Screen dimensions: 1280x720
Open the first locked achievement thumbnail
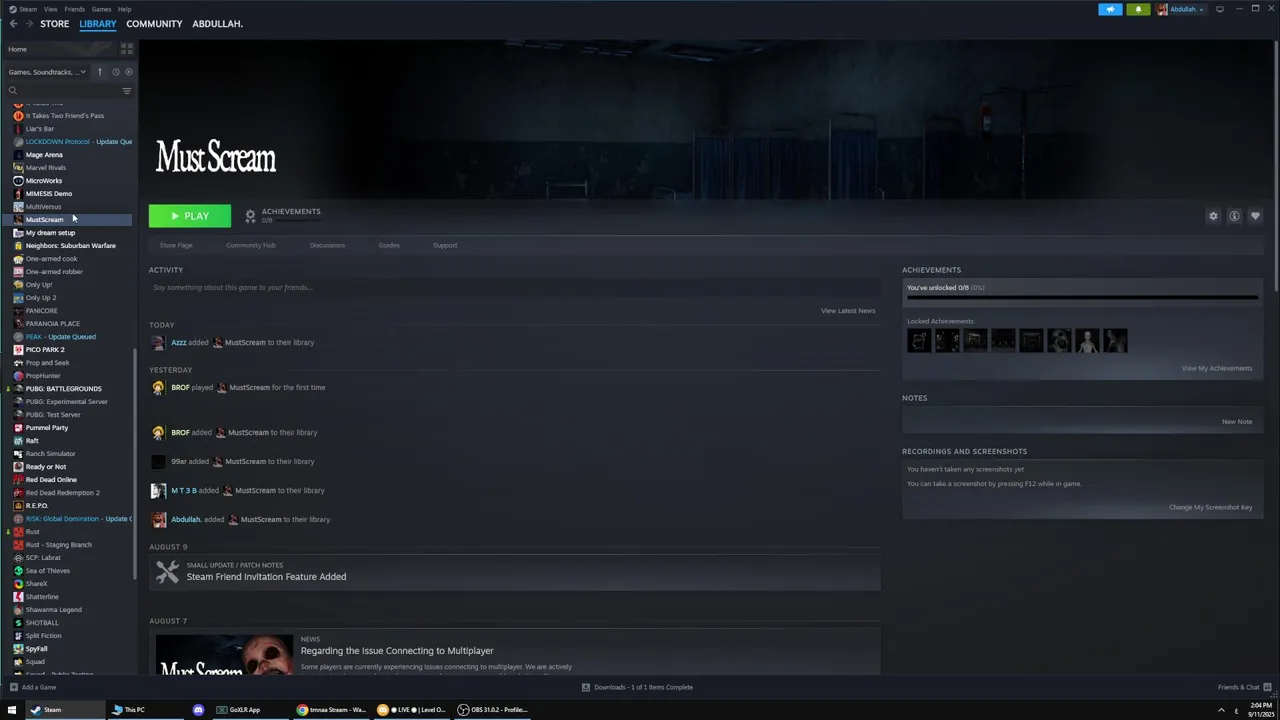click(x=919, y=341)
